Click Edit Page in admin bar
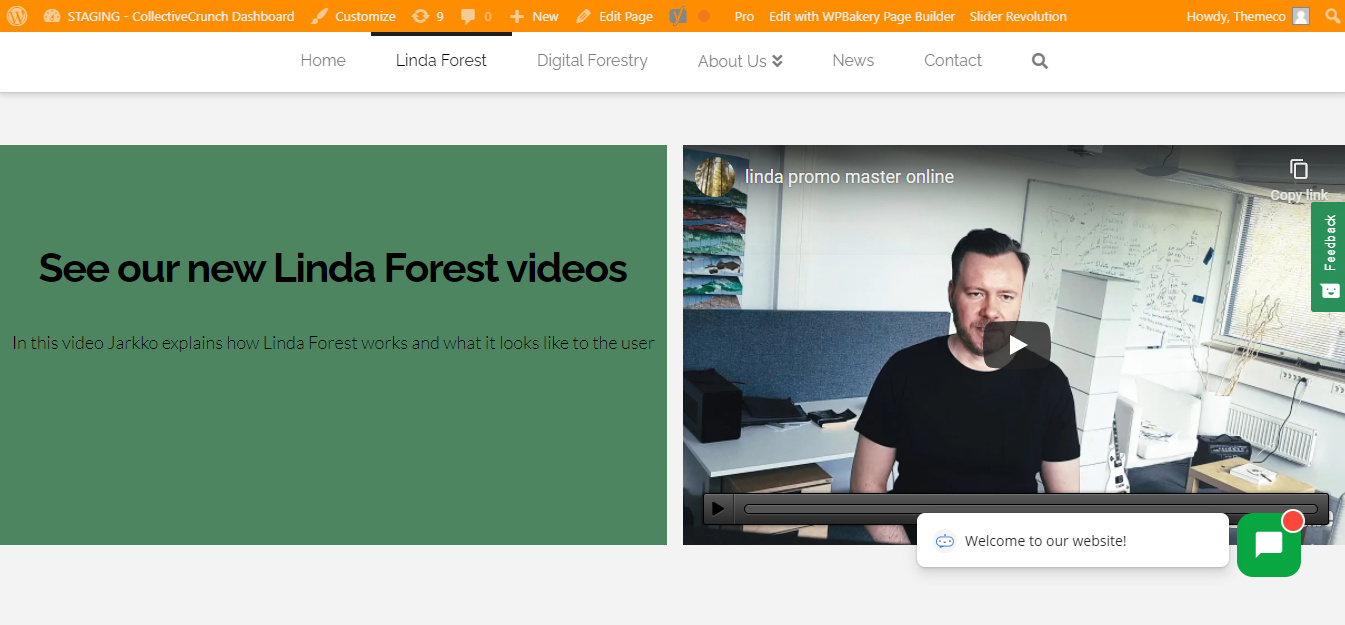1345x625 pixels. point(615,16)
